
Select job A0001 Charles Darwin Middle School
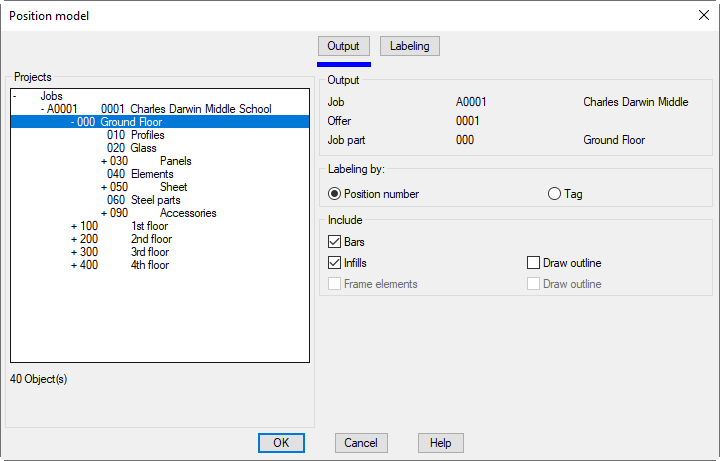200,109
